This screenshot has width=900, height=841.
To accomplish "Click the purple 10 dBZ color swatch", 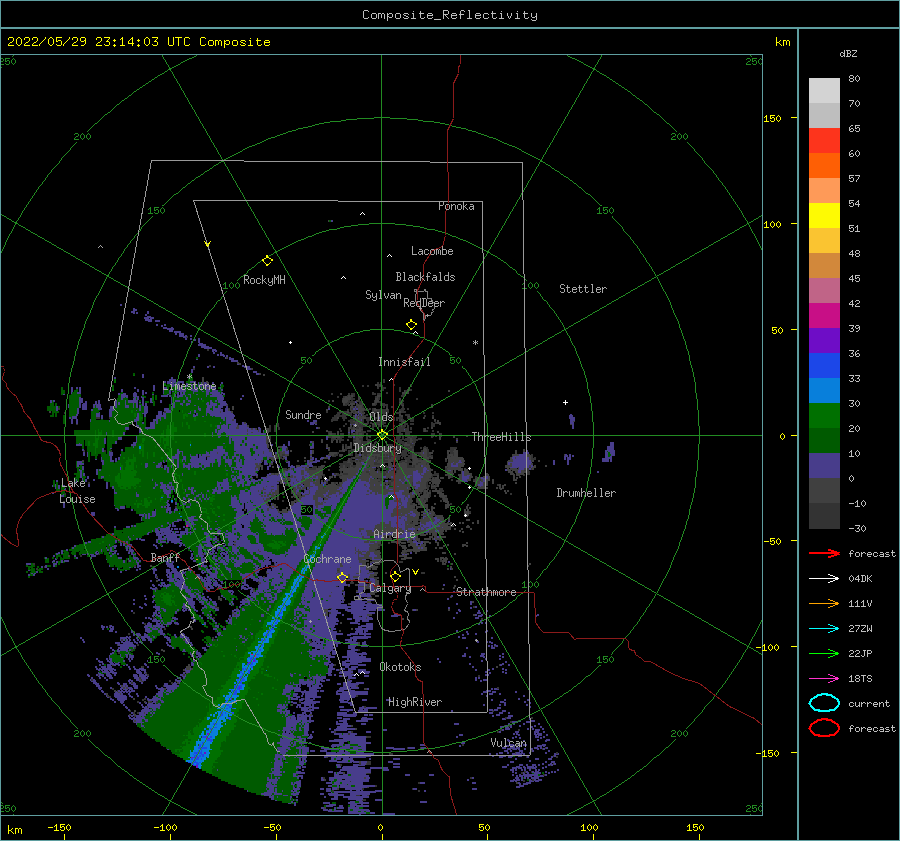I will click(x=824, y=465).
